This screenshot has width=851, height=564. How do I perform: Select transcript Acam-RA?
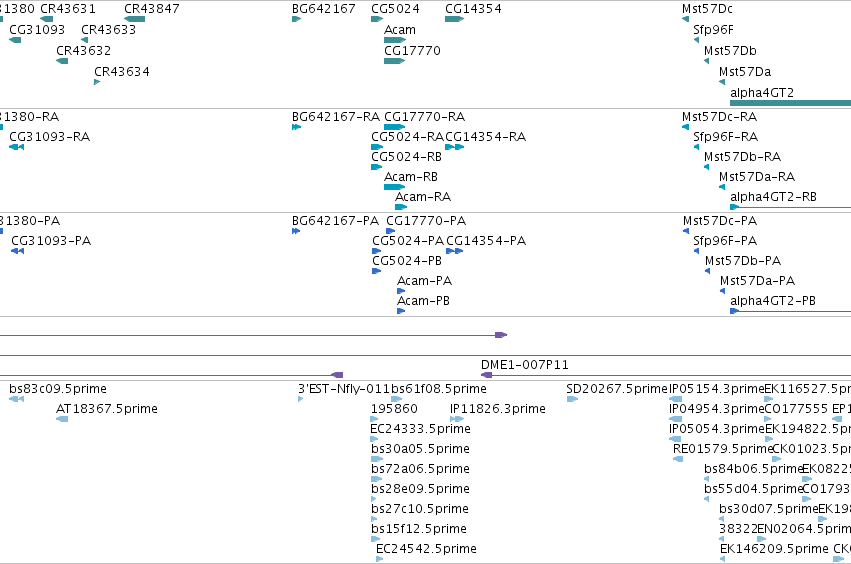point(423,197)
